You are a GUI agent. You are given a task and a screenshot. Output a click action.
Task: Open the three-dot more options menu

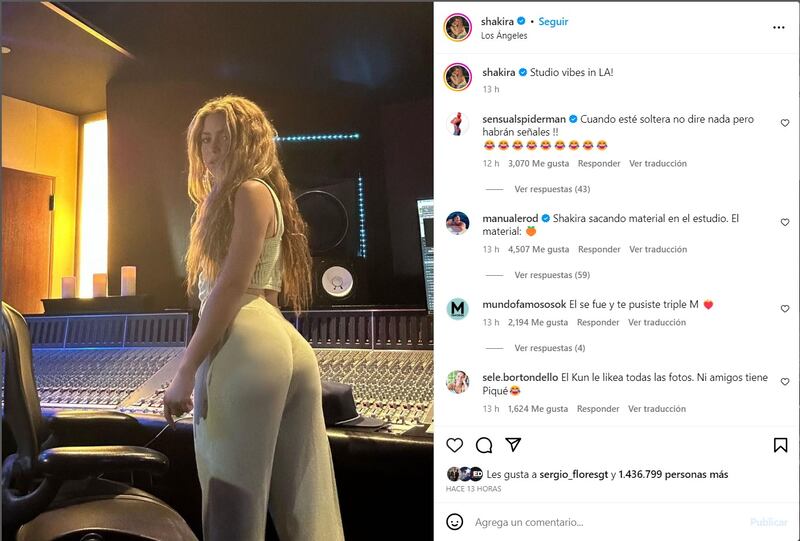point(779,28)
